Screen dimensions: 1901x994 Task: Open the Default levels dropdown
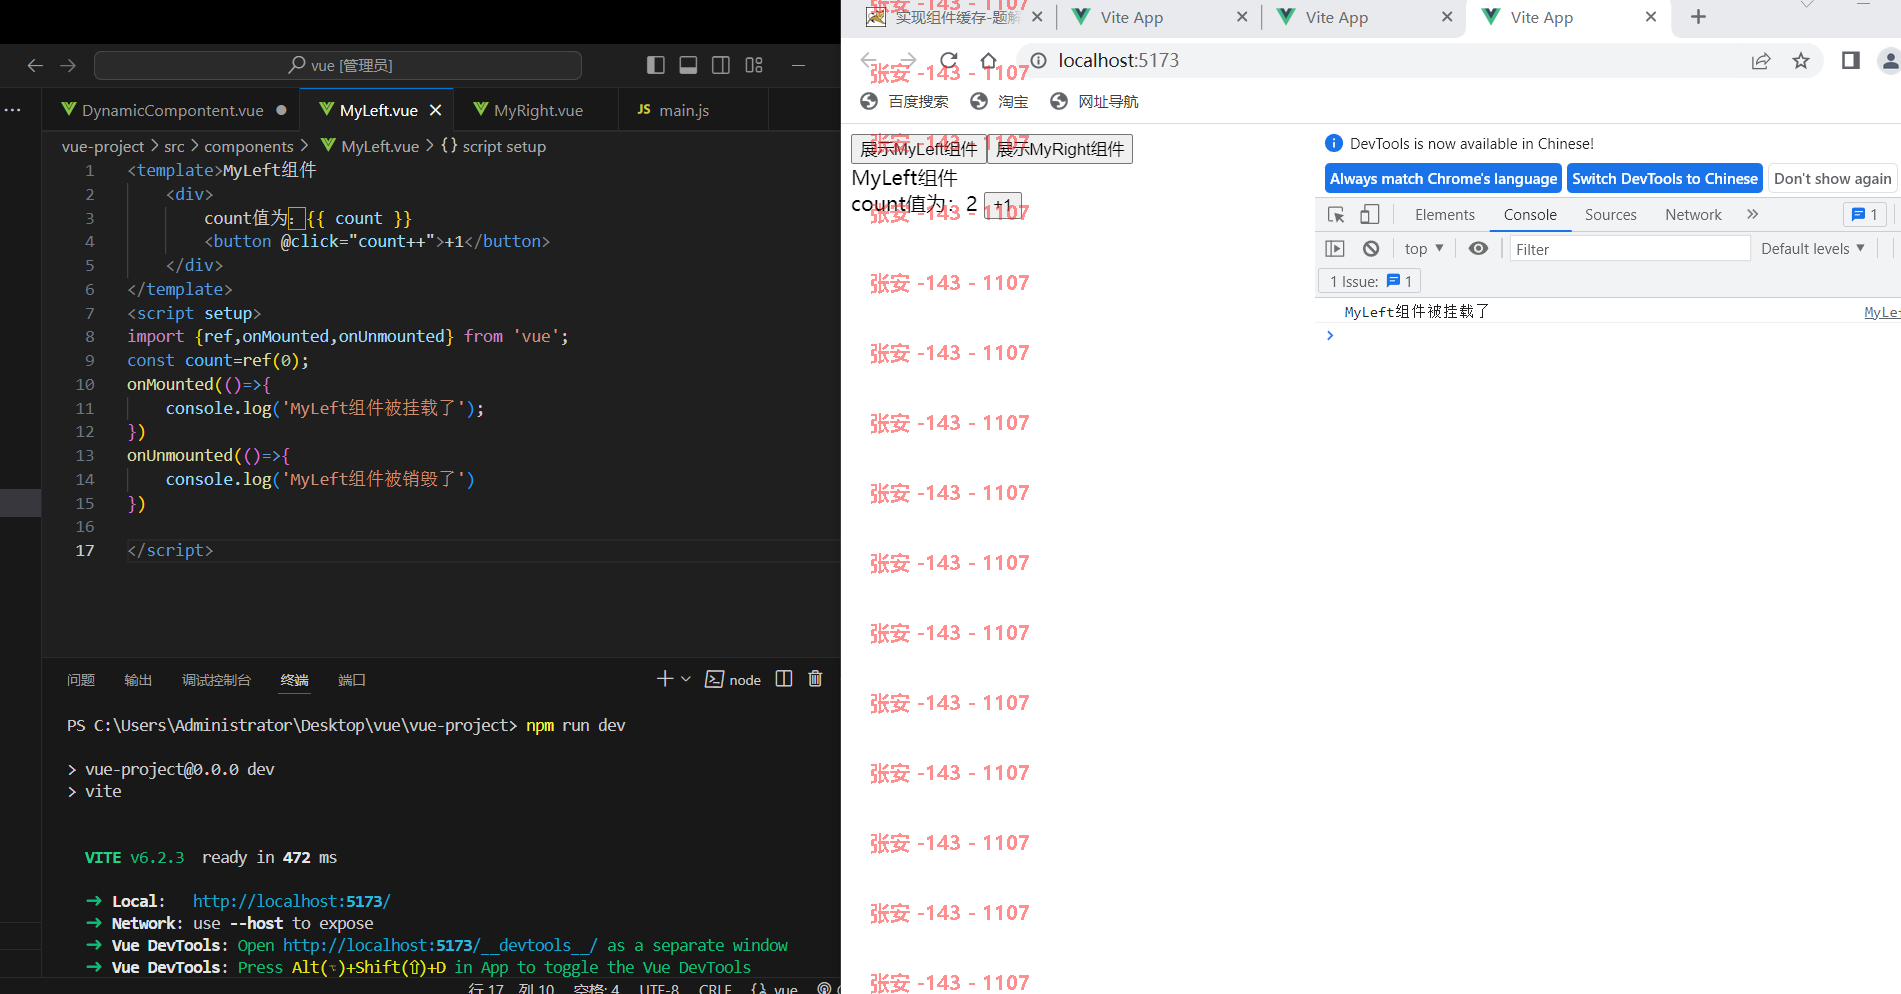point(1812,248)
